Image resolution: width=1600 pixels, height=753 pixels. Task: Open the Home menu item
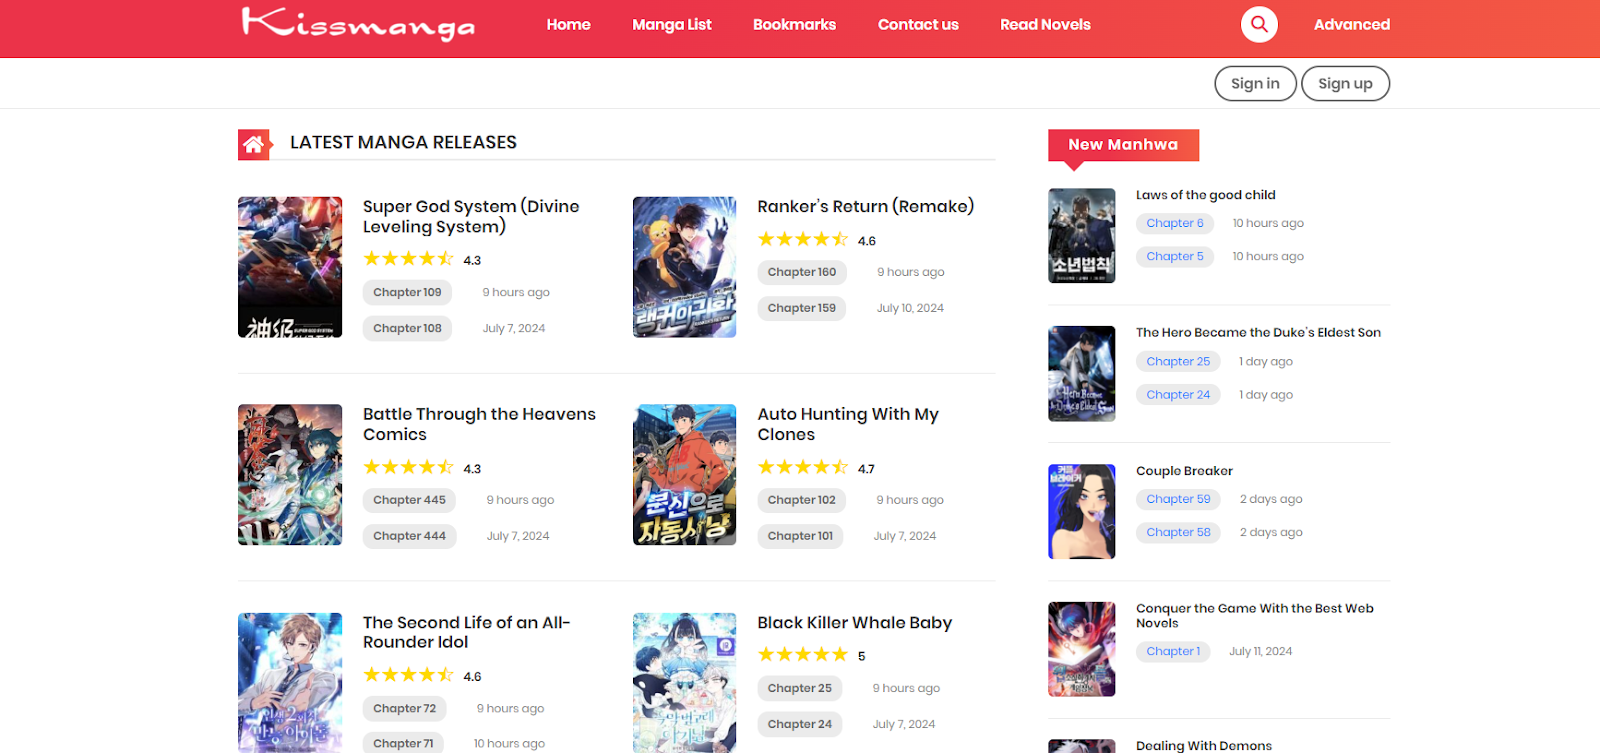pos(568,24)
